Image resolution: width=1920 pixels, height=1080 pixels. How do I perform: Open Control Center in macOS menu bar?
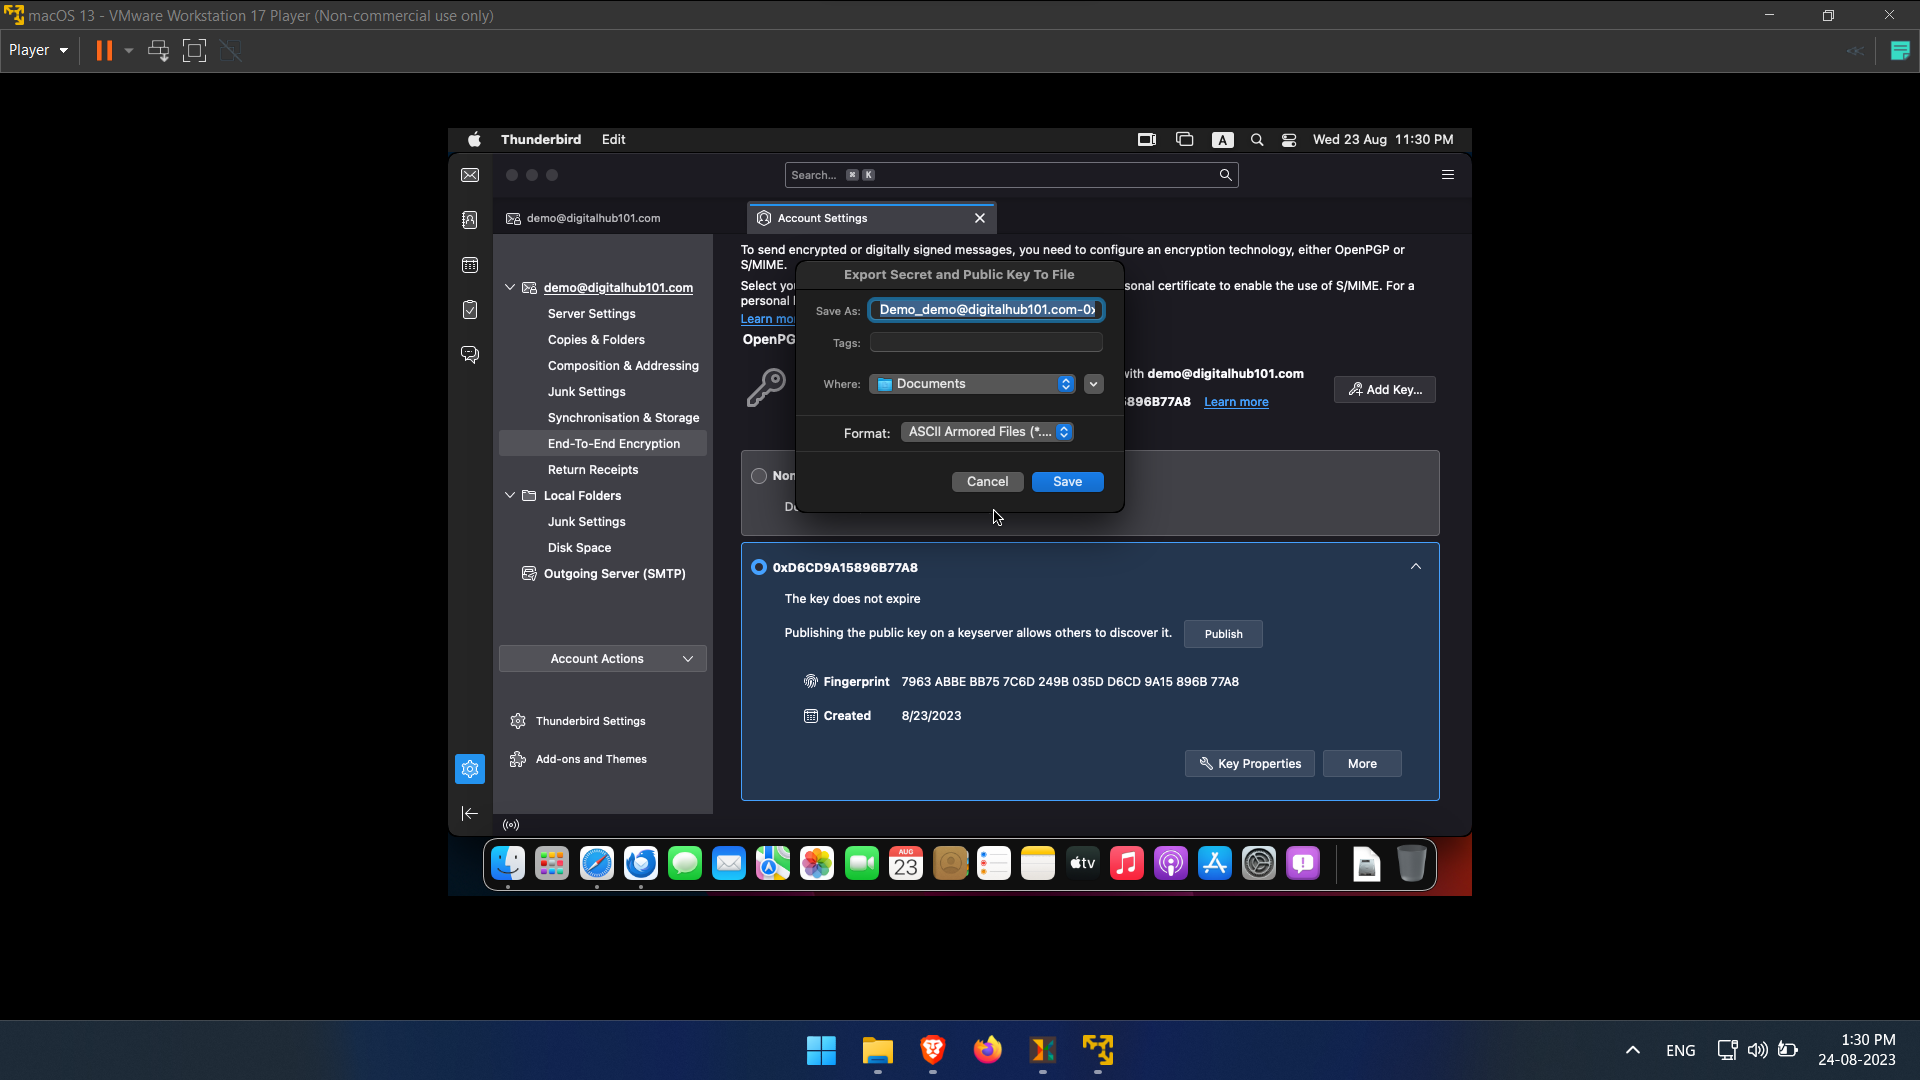1289,140
